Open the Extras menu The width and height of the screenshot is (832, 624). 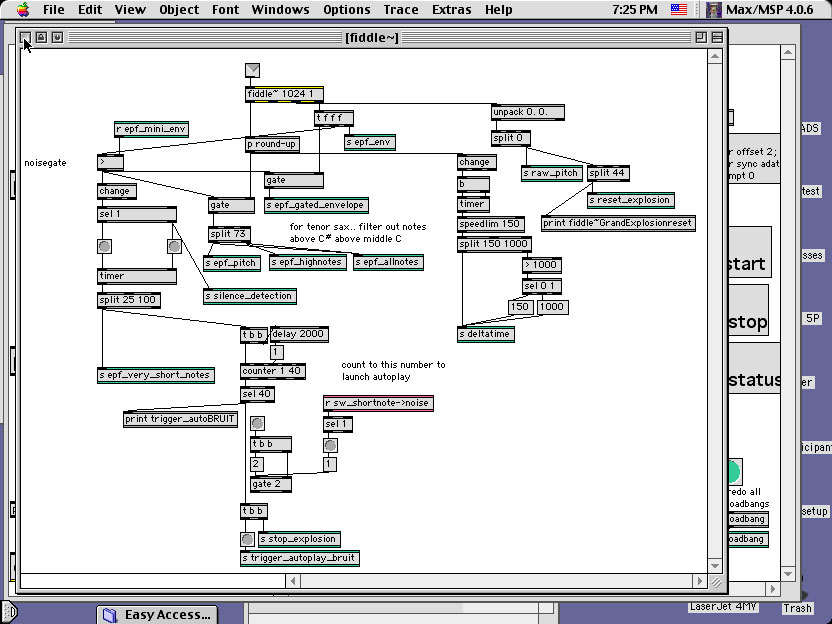tap(451, 9)
